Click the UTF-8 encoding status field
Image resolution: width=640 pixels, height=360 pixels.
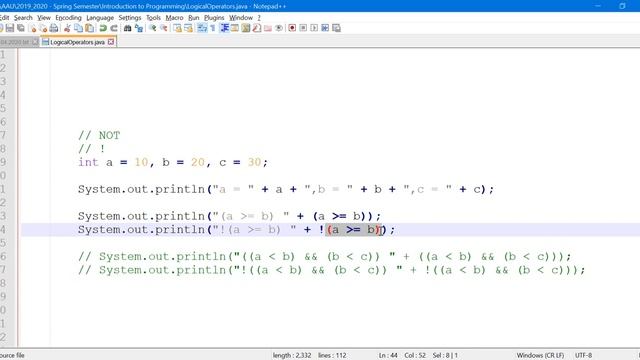pos(584,356)
